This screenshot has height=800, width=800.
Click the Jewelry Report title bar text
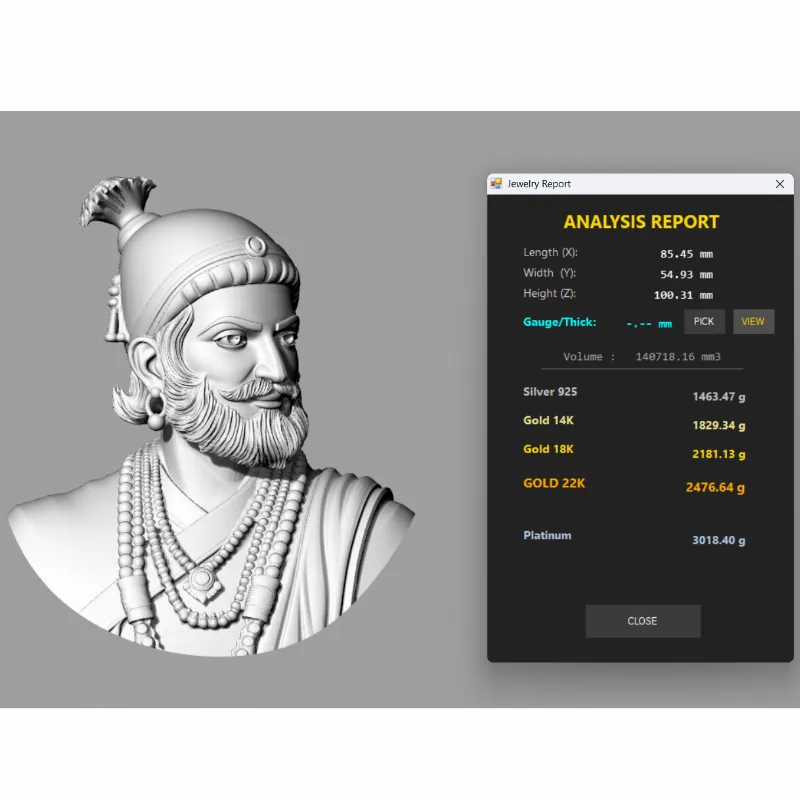tap(539, 184)
